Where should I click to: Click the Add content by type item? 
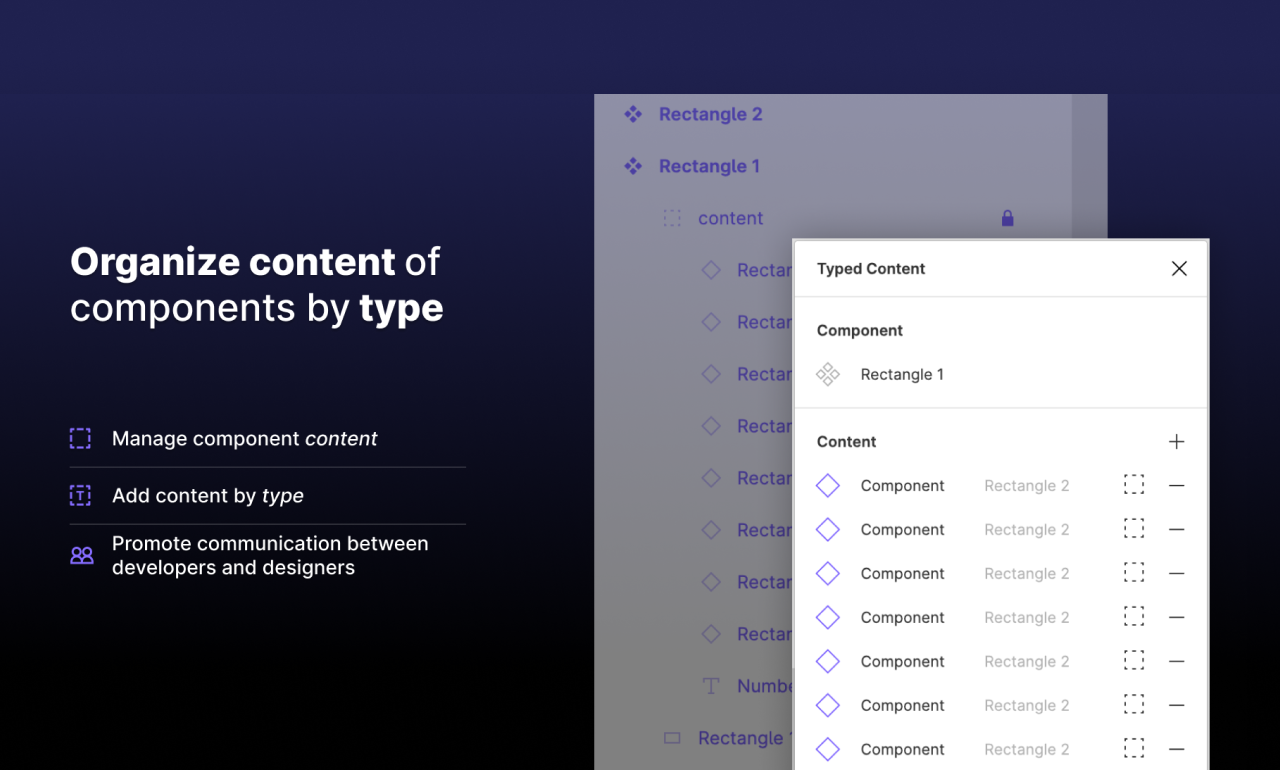click(207, 495)
